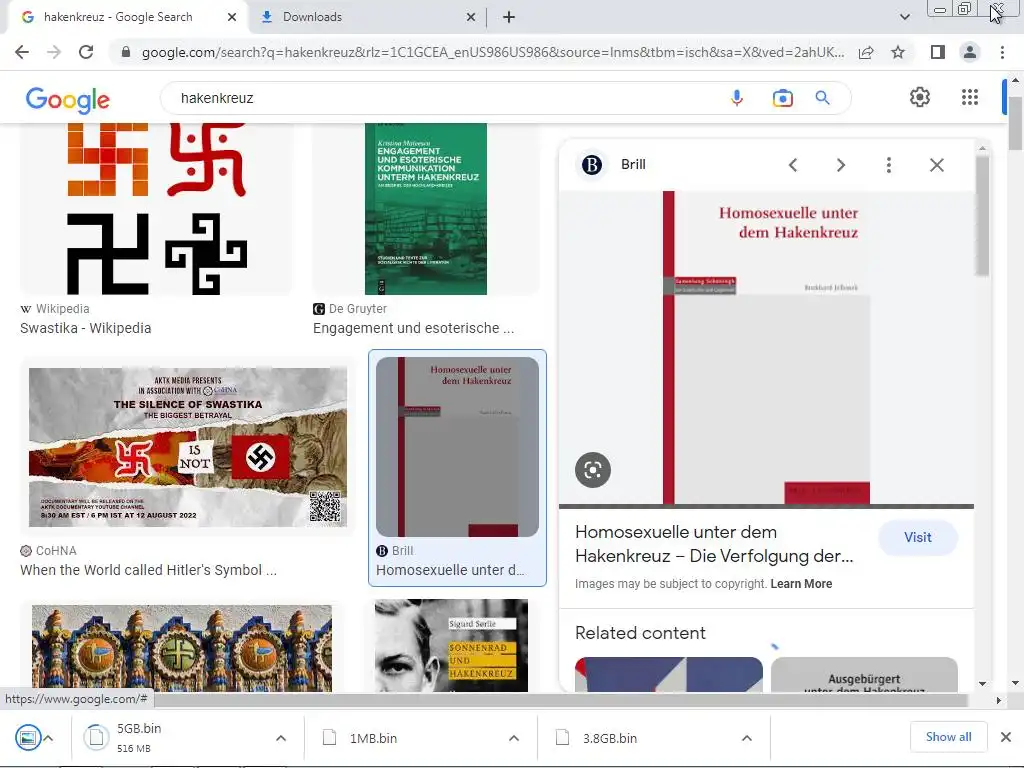The width and height of the screenshot is (1024, 768).
Task: Click the preview panel scroll-down arrow
Action: tap(982, 684)
